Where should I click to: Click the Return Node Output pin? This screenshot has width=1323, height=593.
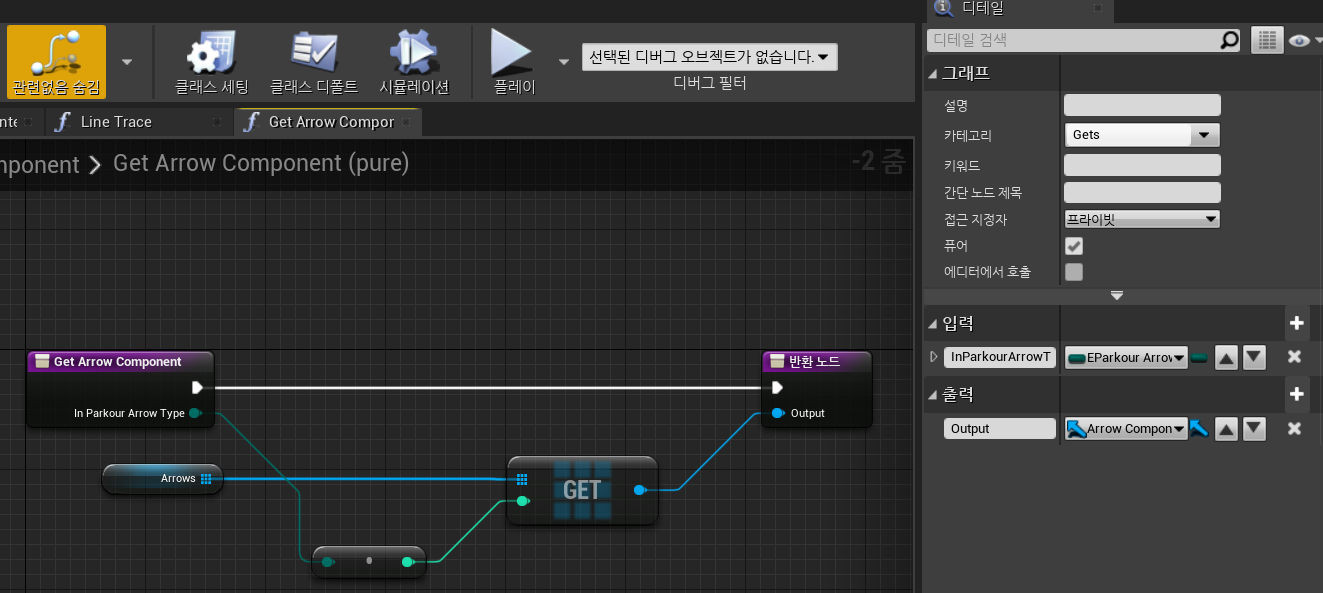pyautogui.click(x=778, y=413)
